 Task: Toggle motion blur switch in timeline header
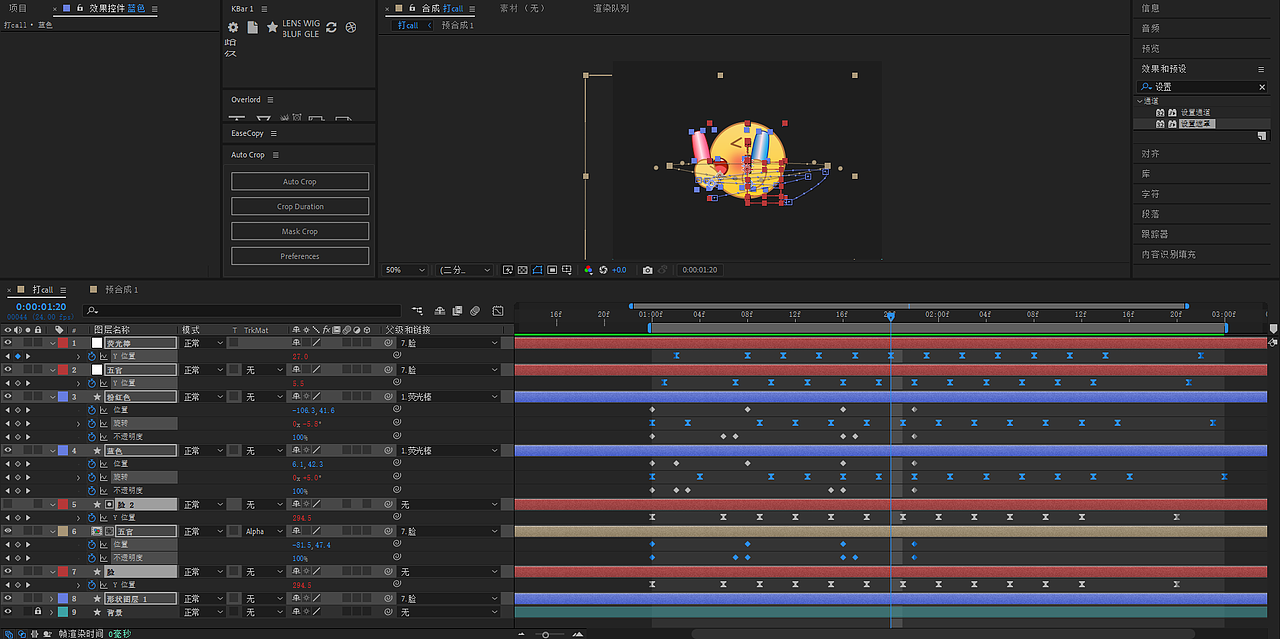point(476,311)
